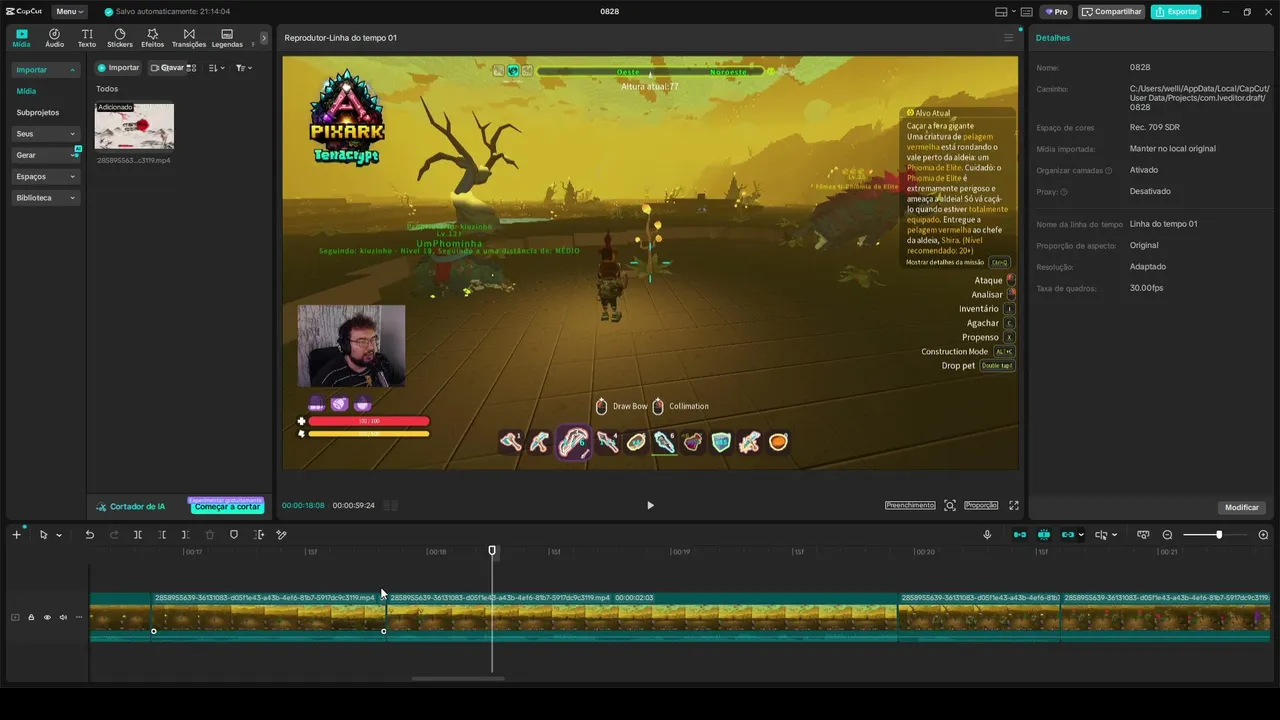Collapse the Importar sidebar section
This screenshot has height=720, width=1280.
[46, 70]
